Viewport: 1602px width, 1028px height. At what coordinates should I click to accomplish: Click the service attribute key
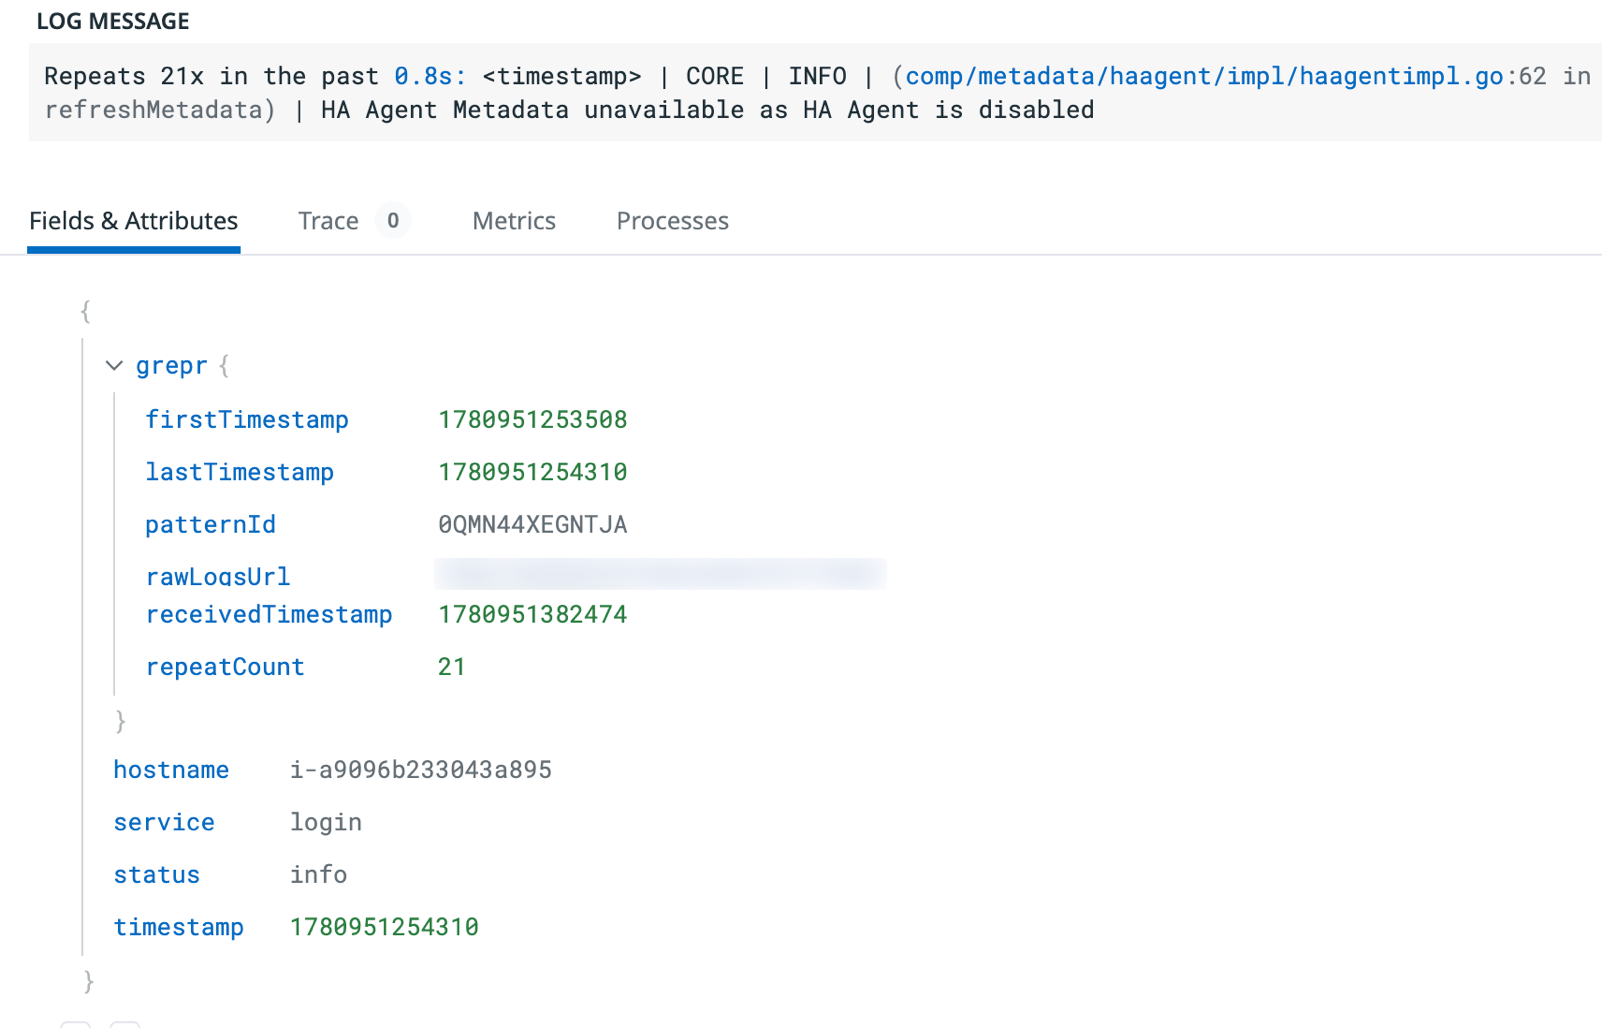pos(164,822)
